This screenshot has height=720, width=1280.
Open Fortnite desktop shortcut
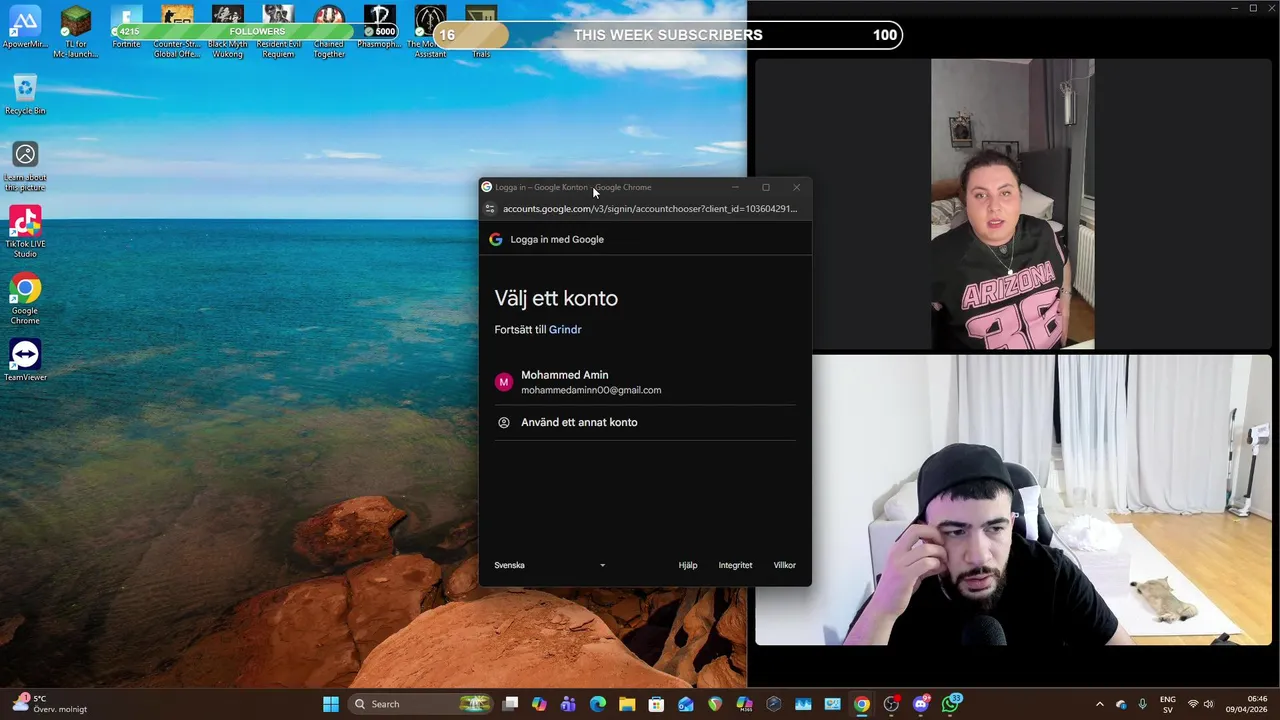pos(126,28)
